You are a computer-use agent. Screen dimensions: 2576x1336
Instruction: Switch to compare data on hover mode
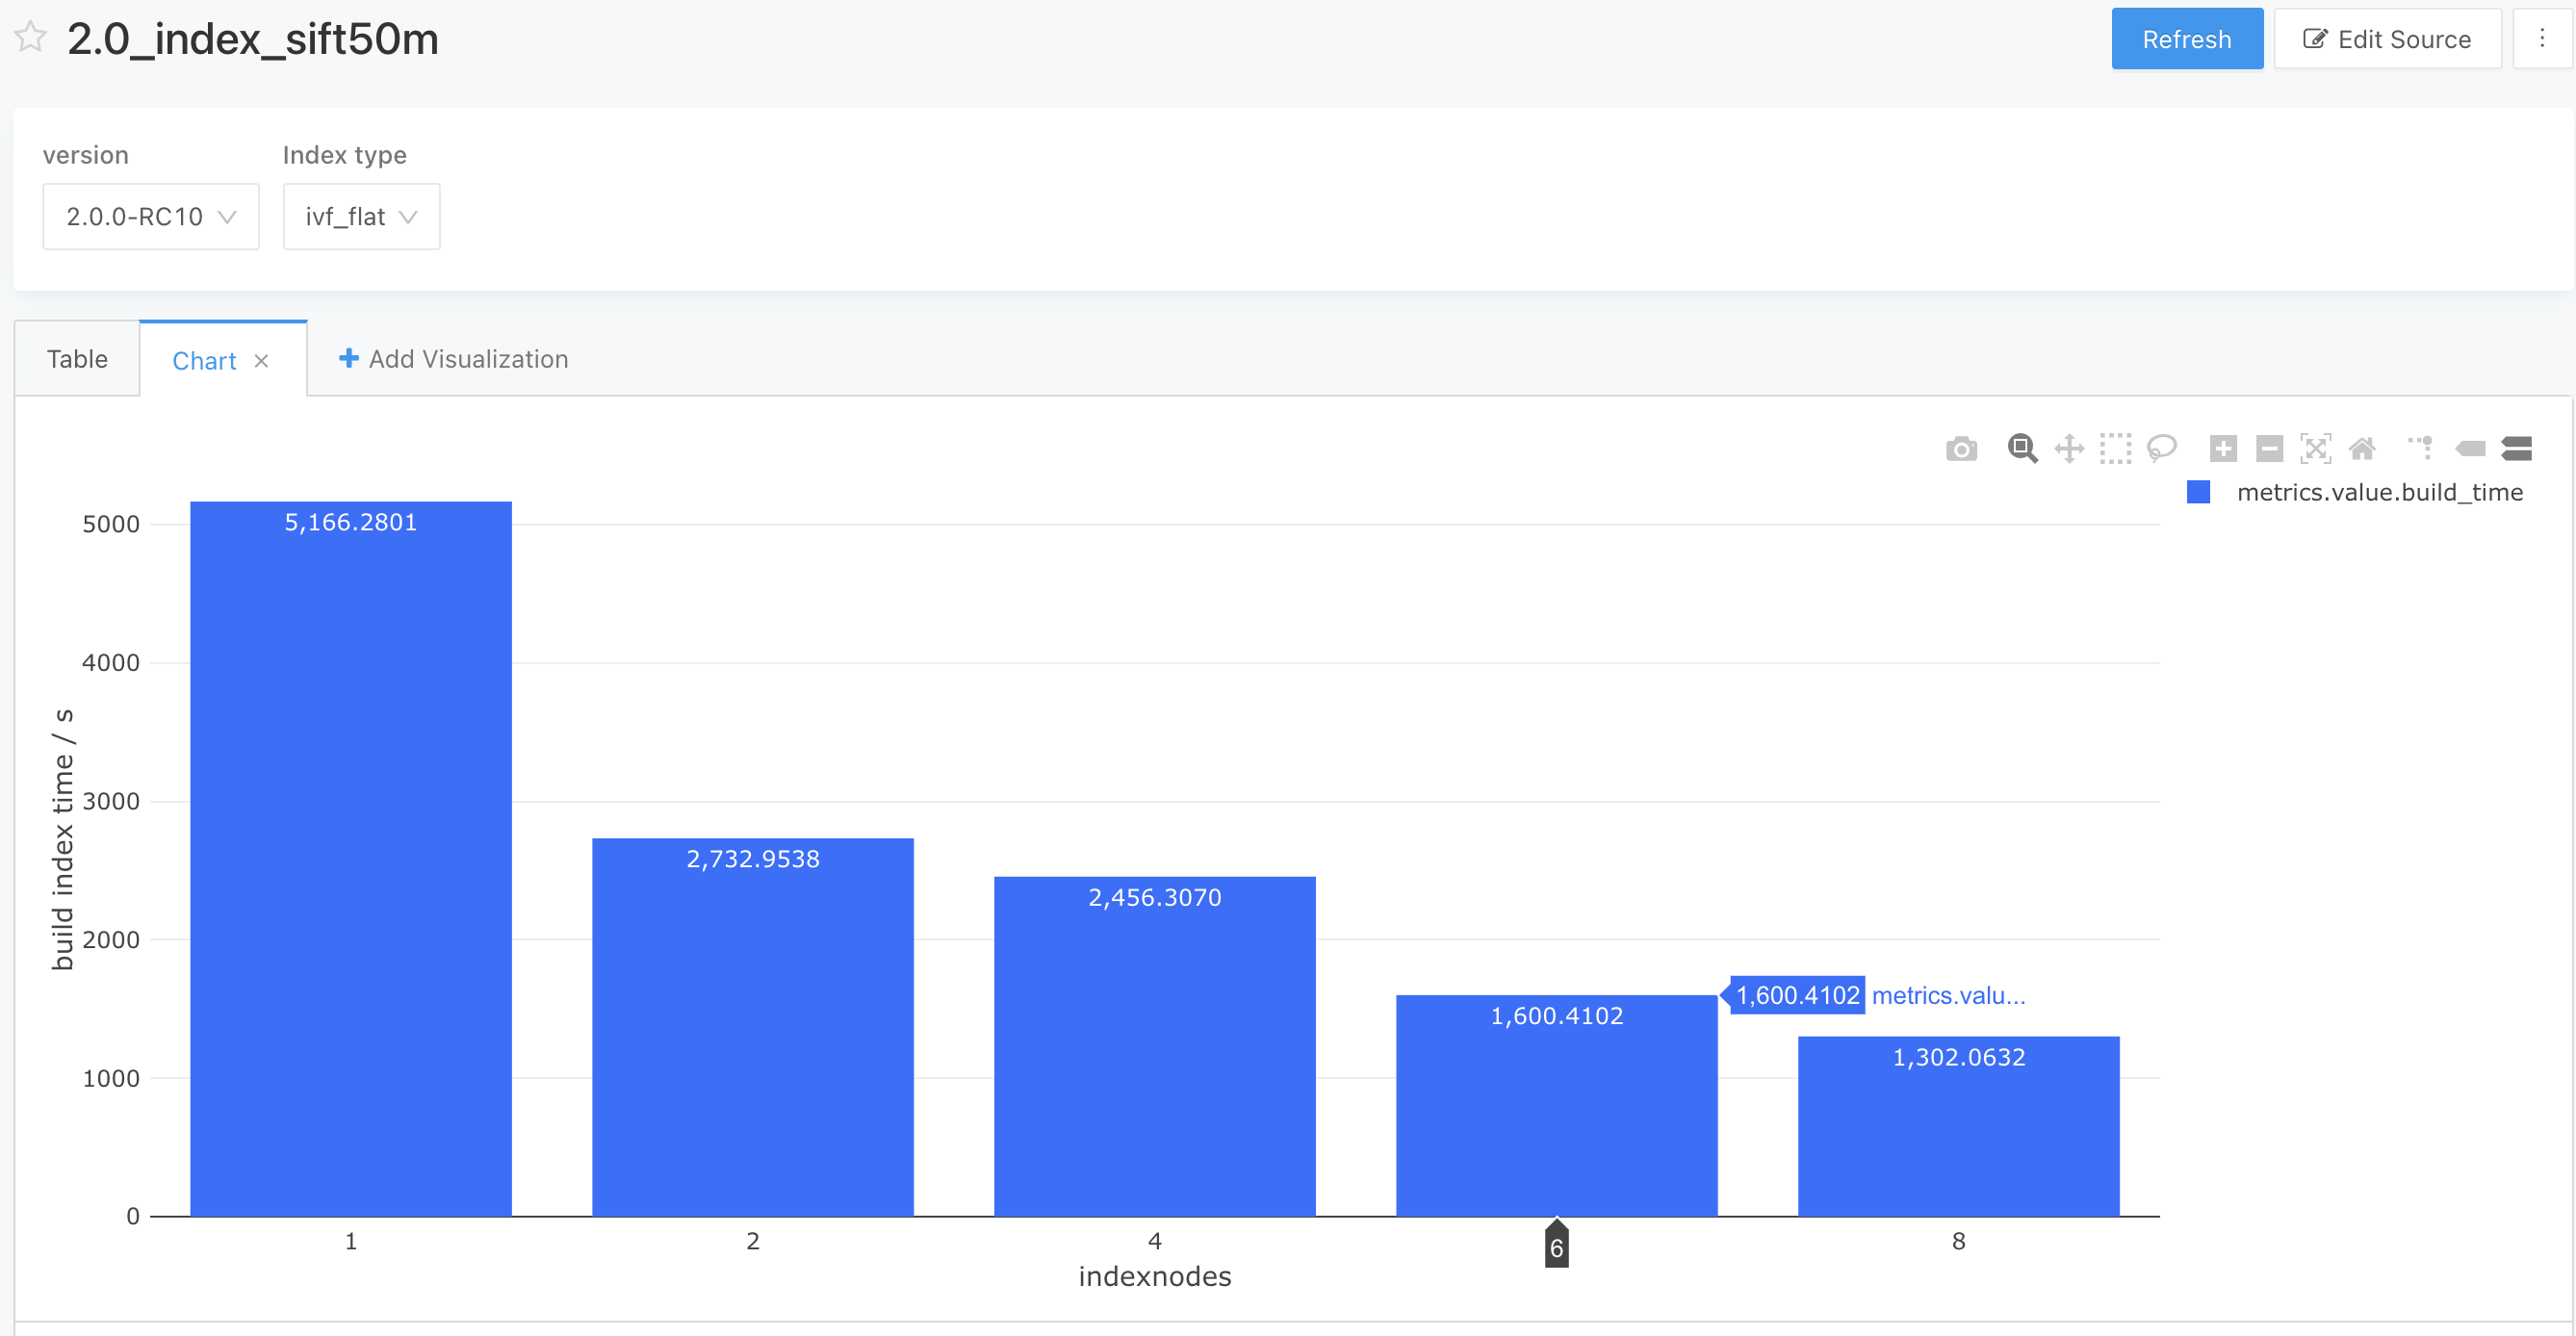click(2518, 449)
